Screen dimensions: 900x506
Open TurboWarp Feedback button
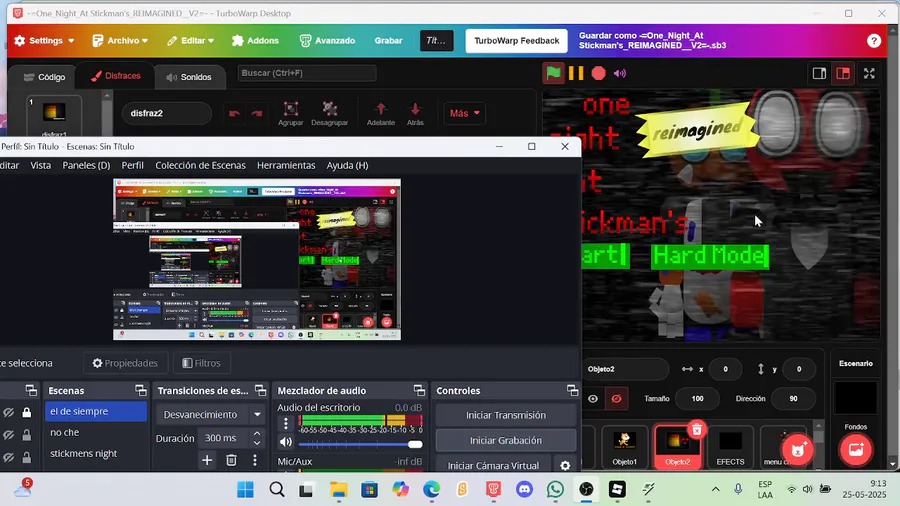[517, 41]
